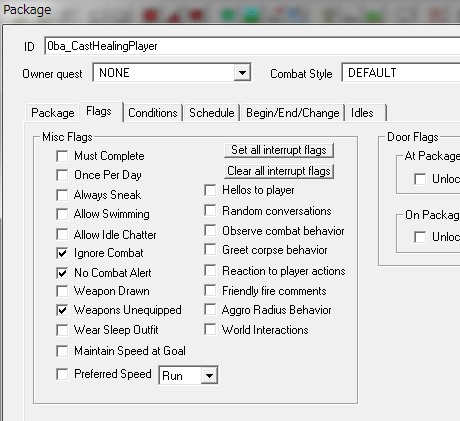Open the Combat Style DEFAULT combo box
The image size is (460, 421).
coord(401,73)
